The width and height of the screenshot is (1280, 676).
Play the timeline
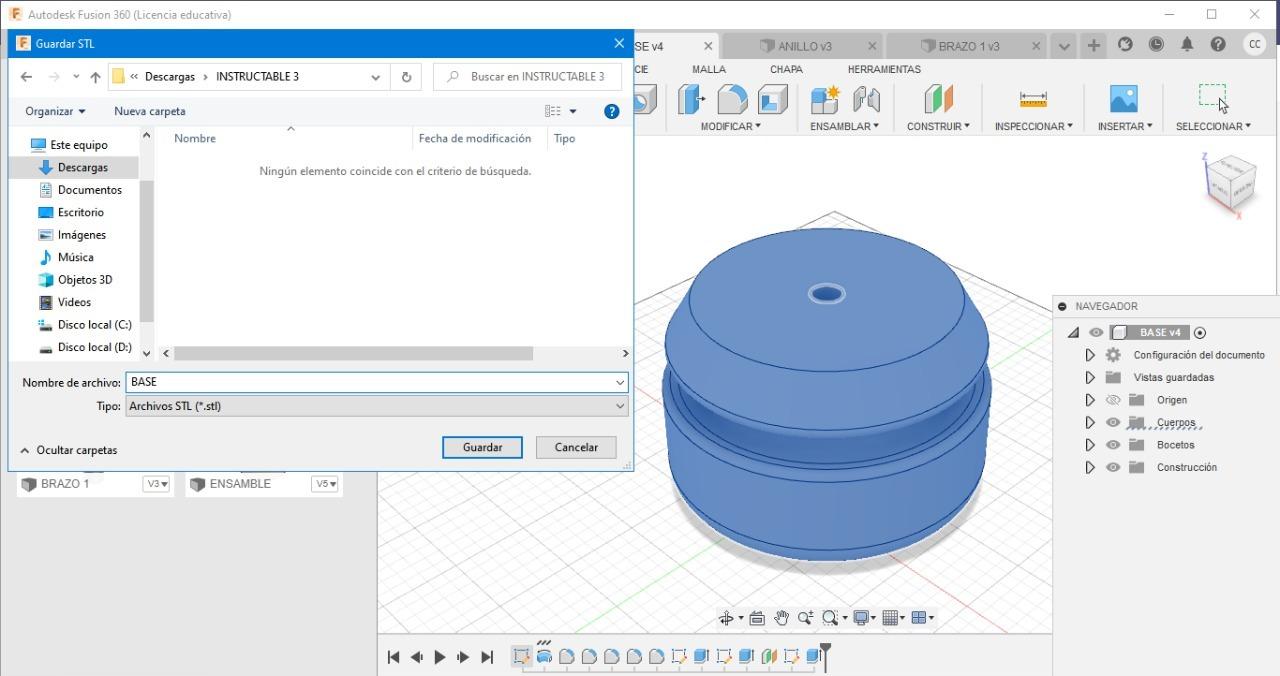tap(439, 657)
